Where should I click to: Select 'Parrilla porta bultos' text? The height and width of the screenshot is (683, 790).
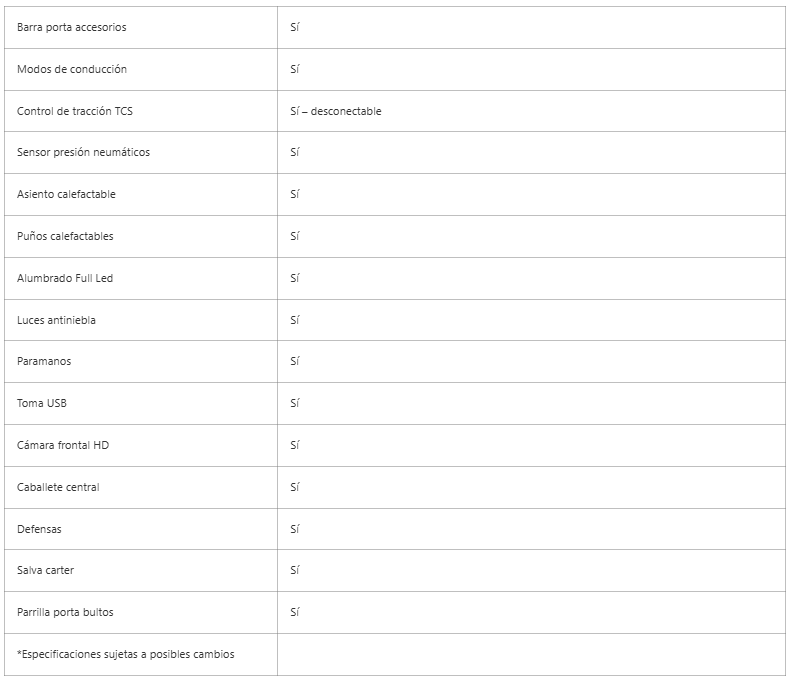click(x=65, y=612)
